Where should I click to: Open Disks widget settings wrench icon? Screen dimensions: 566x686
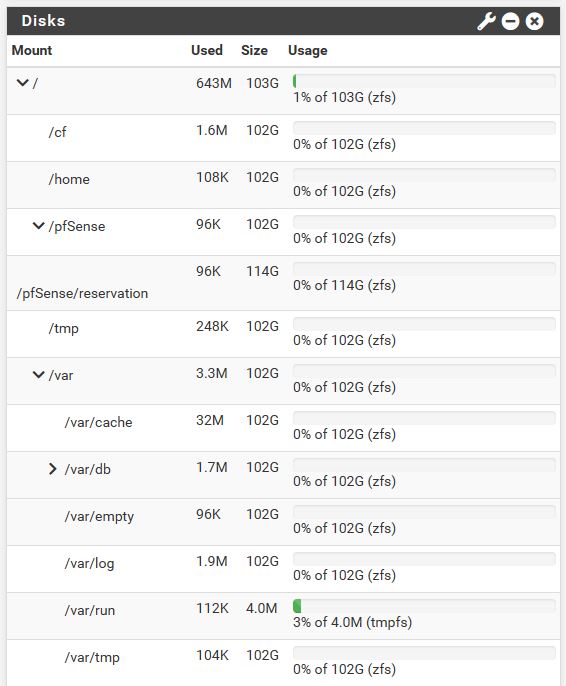tap(486, 21)
